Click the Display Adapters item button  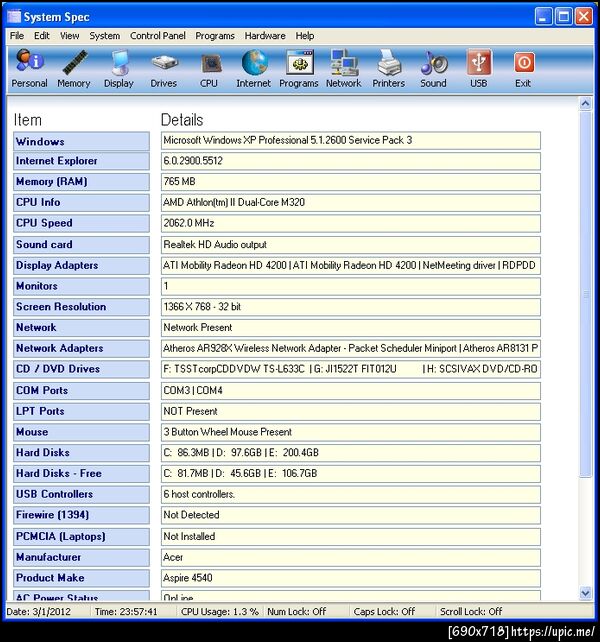coord(81,266)
